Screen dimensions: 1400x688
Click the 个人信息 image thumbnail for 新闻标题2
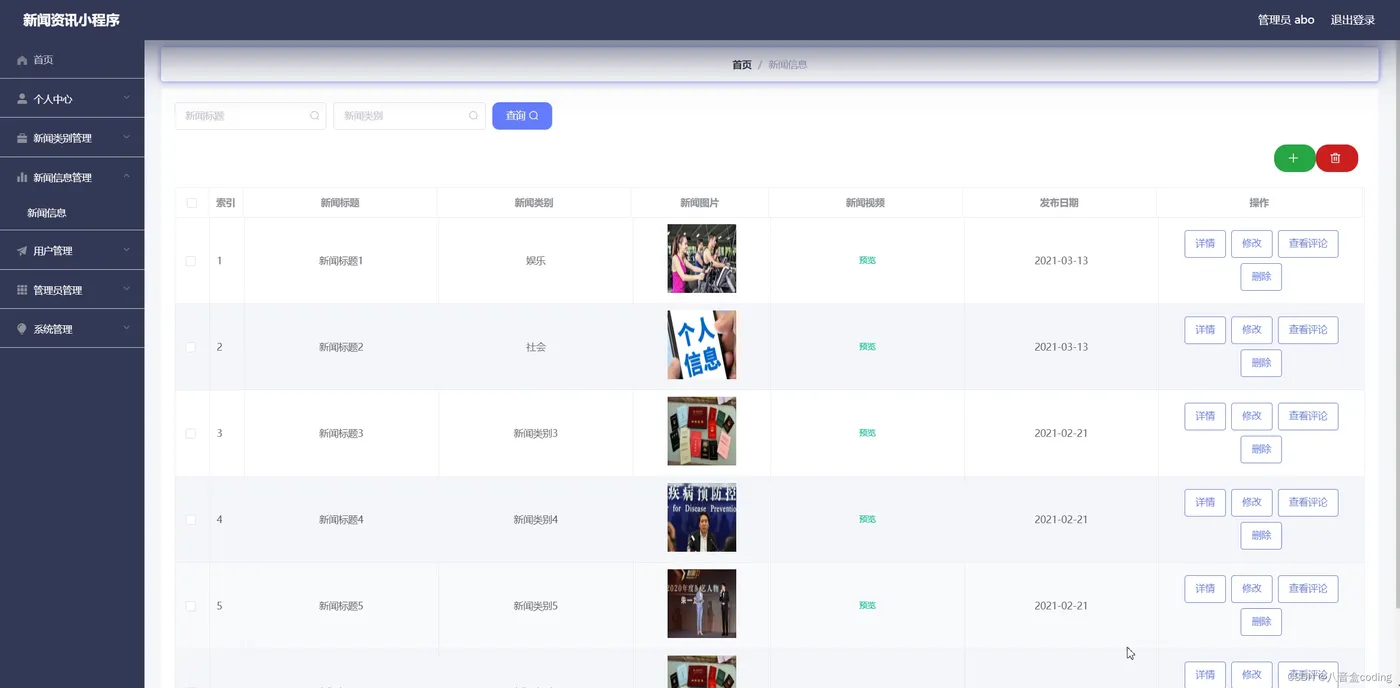tap(702, 345)
